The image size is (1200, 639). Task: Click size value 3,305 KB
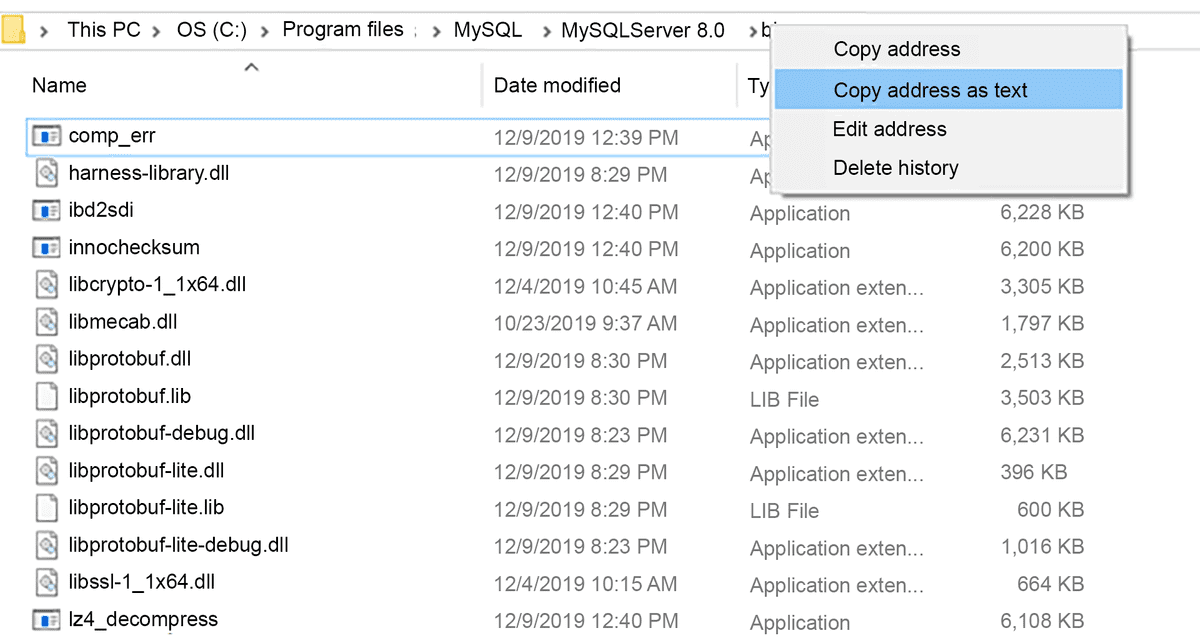point(1042,286)
